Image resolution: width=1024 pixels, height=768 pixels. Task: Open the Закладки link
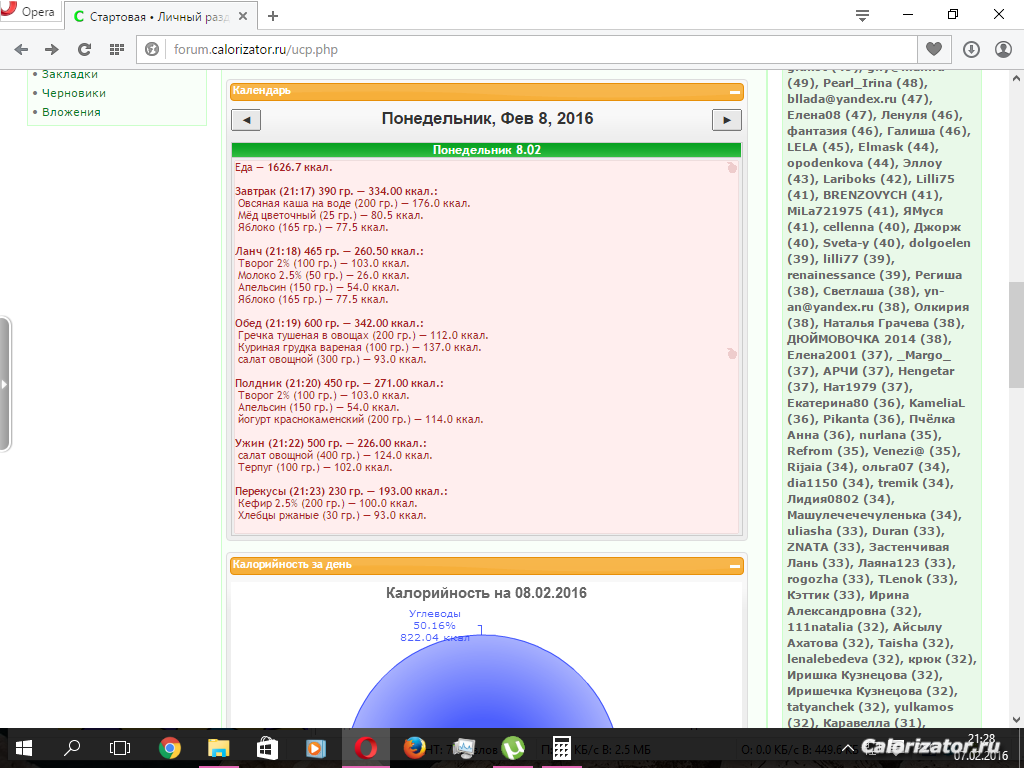[x=70, y=74]
